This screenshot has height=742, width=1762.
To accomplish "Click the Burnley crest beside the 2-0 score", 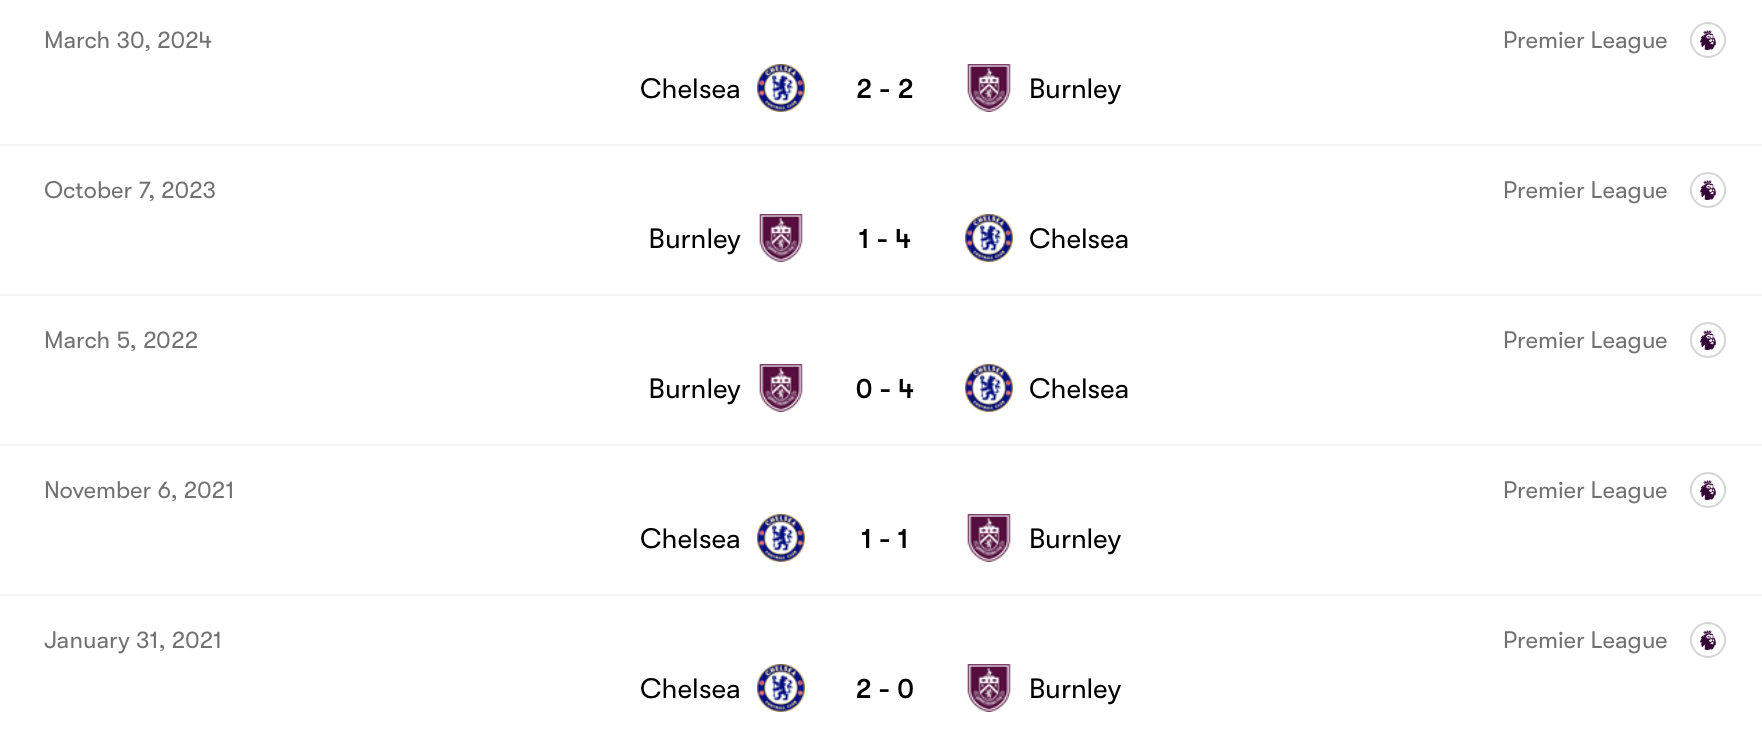I will (x=988, y=687).
